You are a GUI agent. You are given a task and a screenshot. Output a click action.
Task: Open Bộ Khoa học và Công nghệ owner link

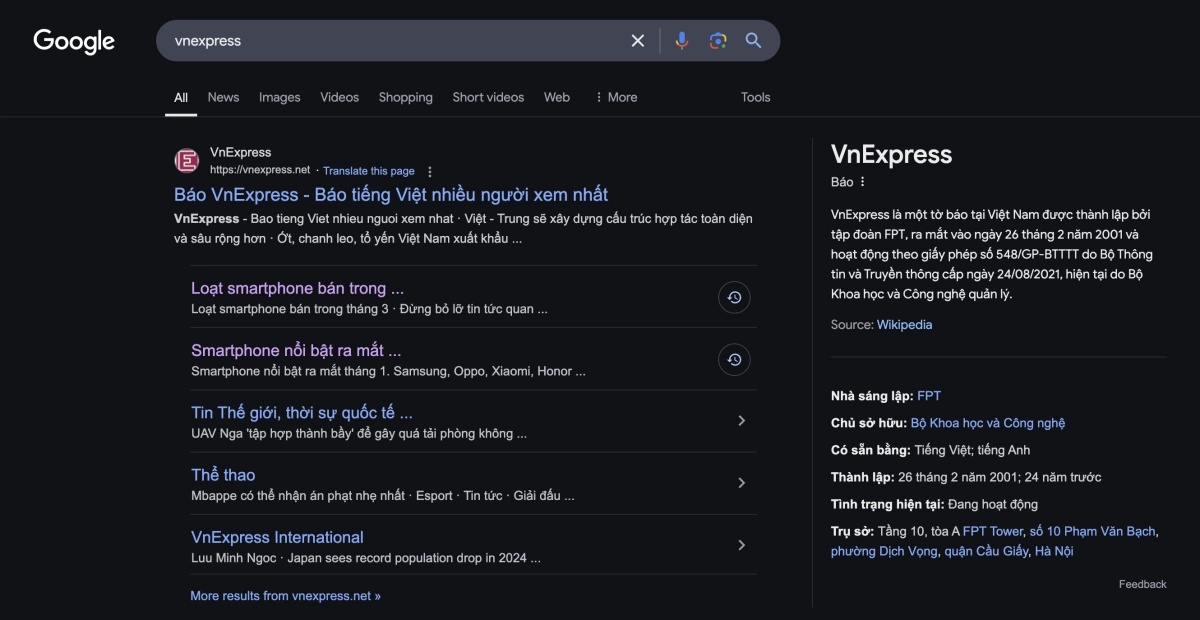(x=988, y=423)
